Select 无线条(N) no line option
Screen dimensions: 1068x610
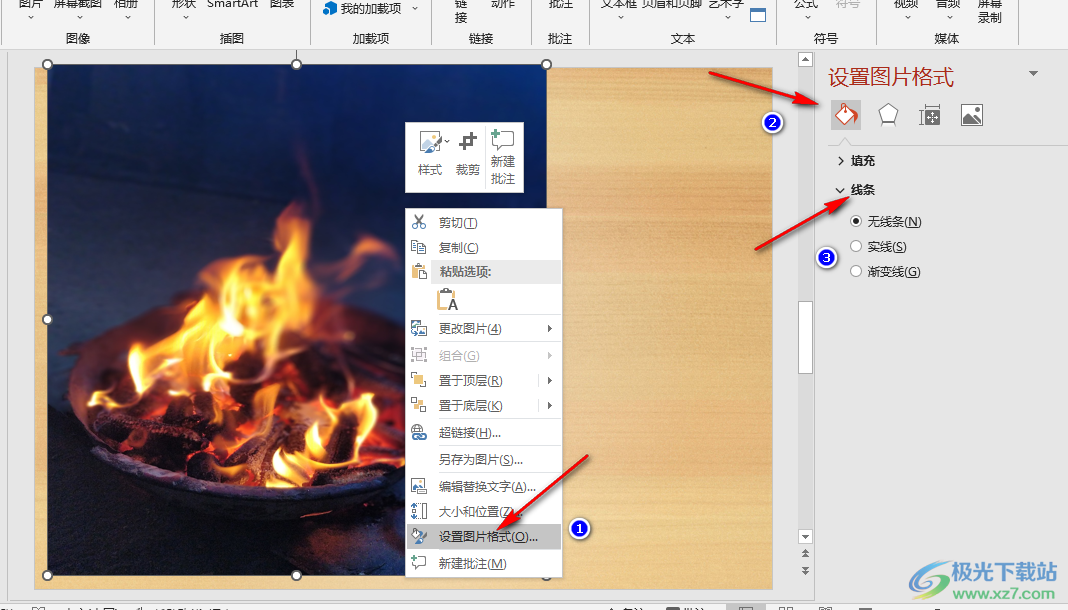[x=886, y=221]
